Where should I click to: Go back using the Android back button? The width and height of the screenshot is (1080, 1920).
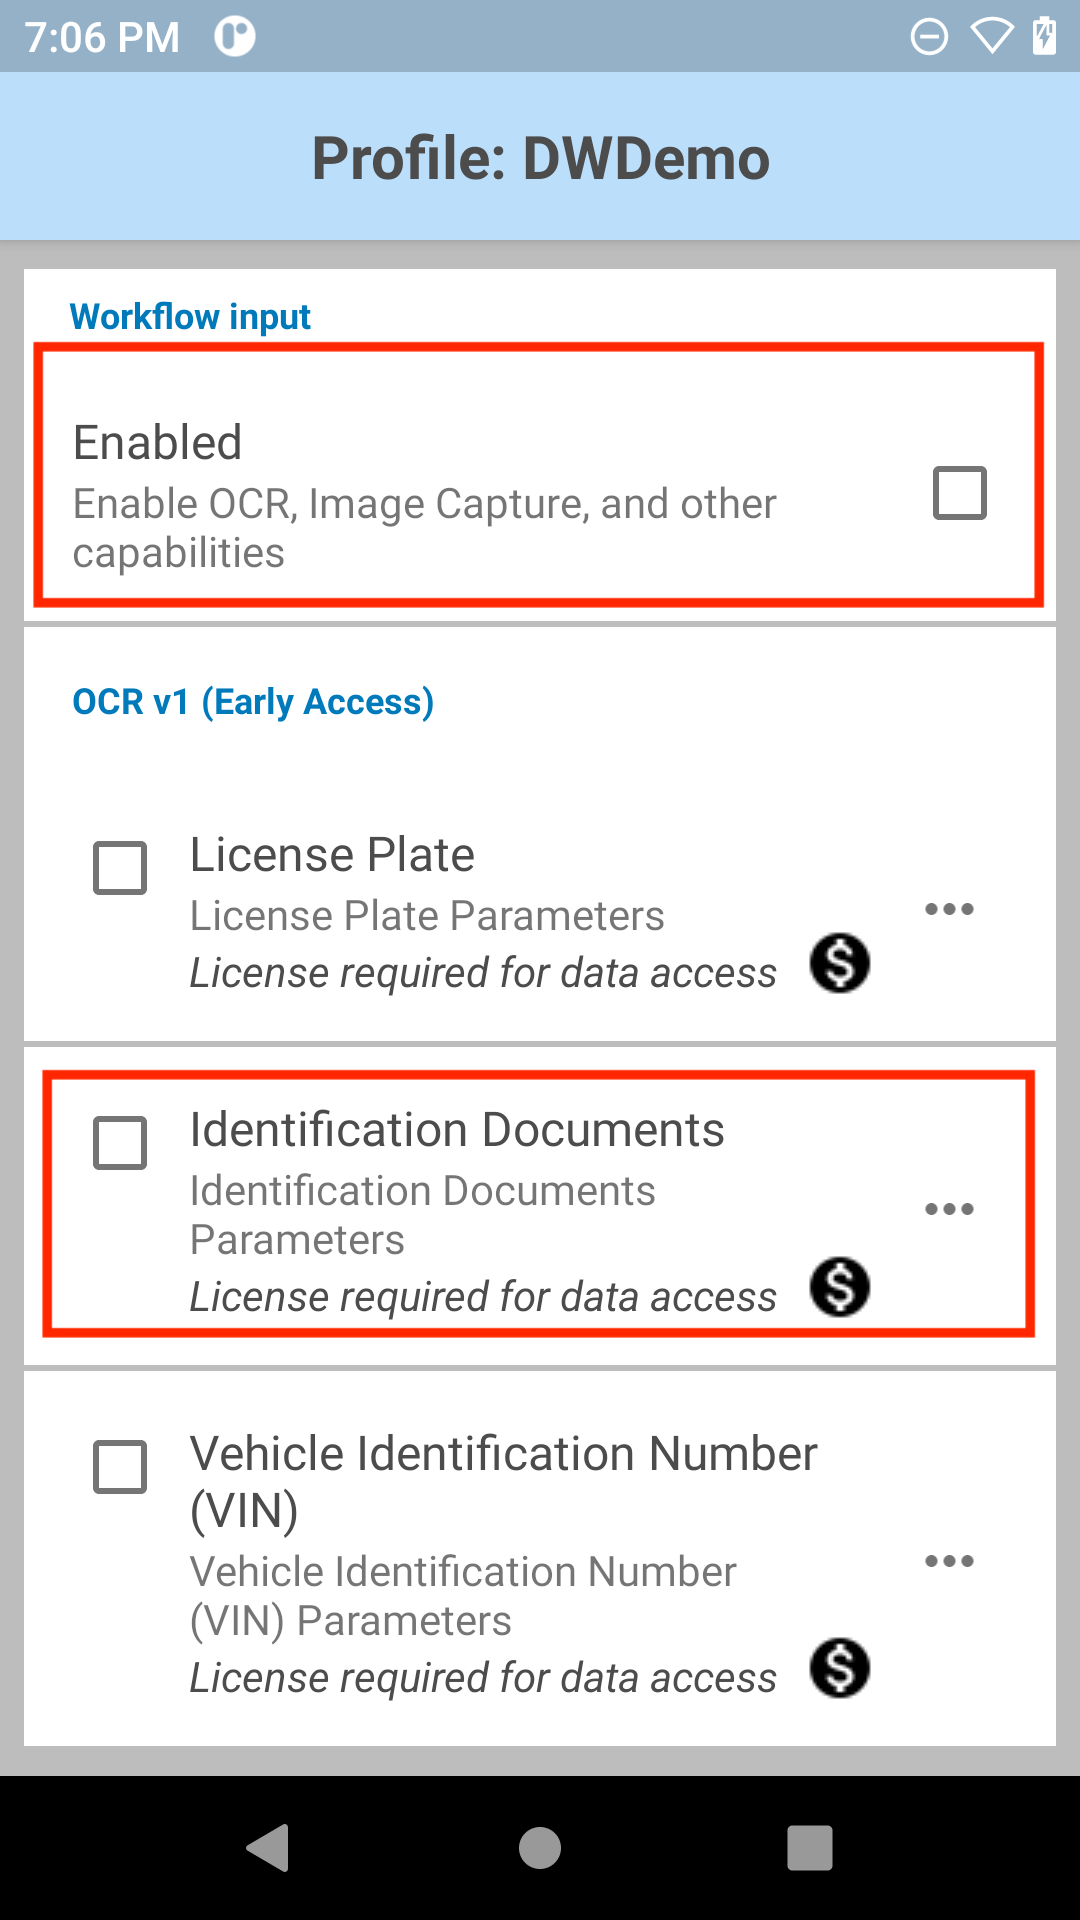pyautogui.click(x=268, y=1847)
